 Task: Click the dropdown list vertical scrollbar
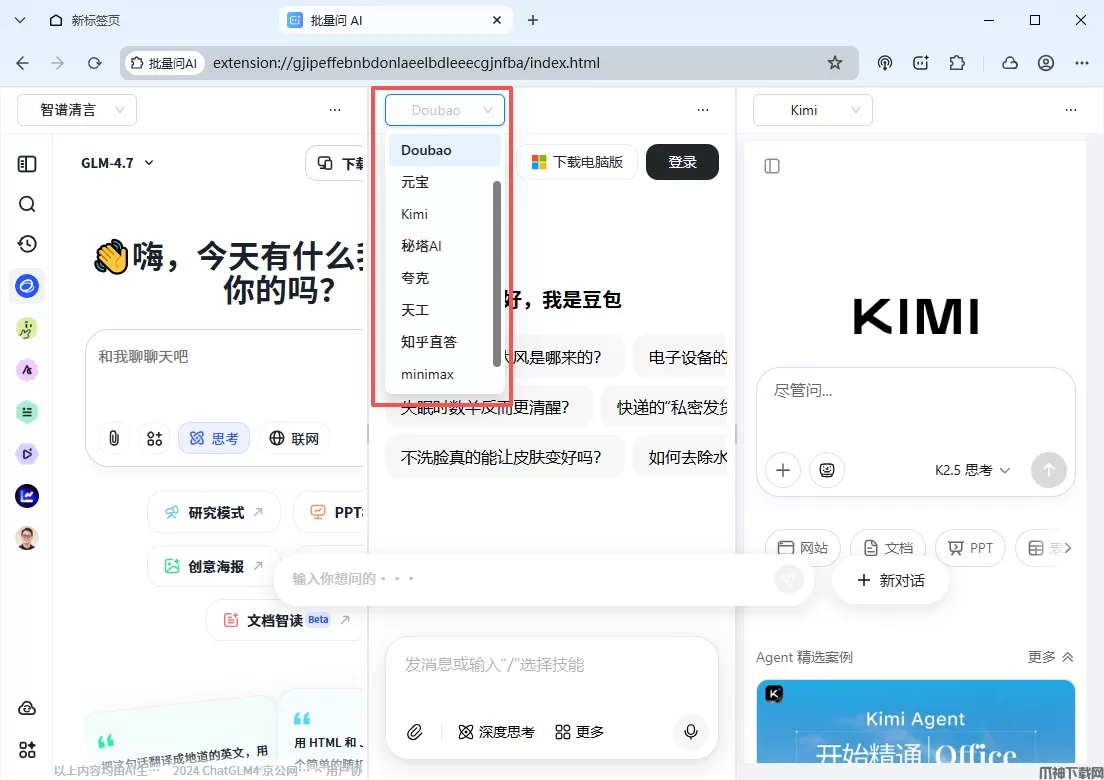(497, 274)
